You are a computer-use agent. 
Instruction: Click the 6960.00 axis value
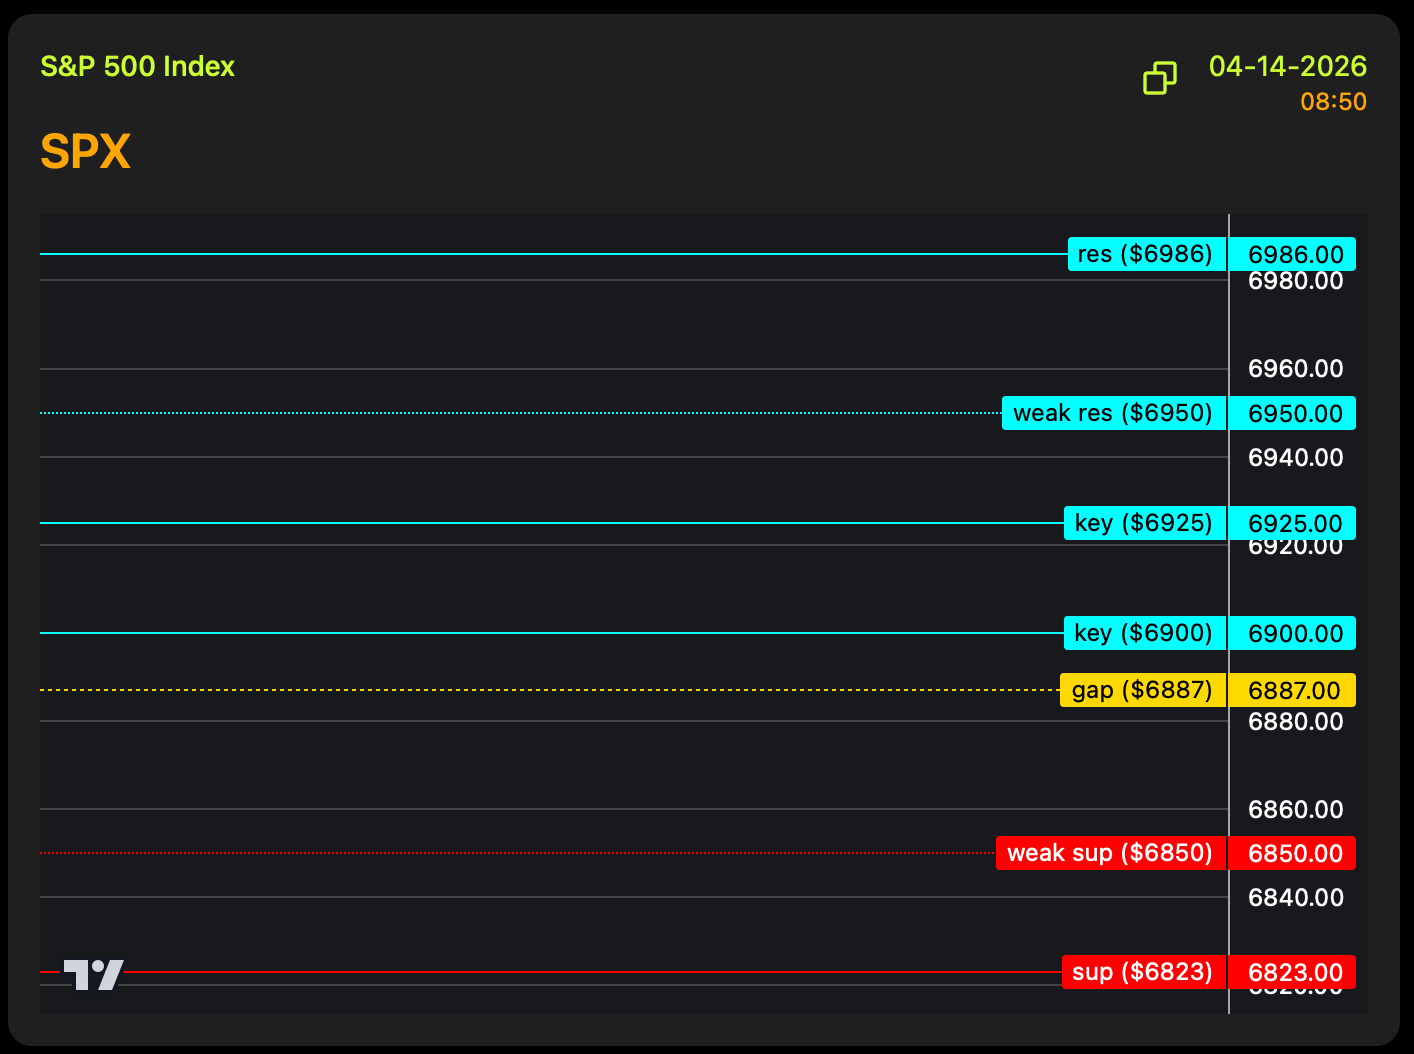[x=1296, y=369]
